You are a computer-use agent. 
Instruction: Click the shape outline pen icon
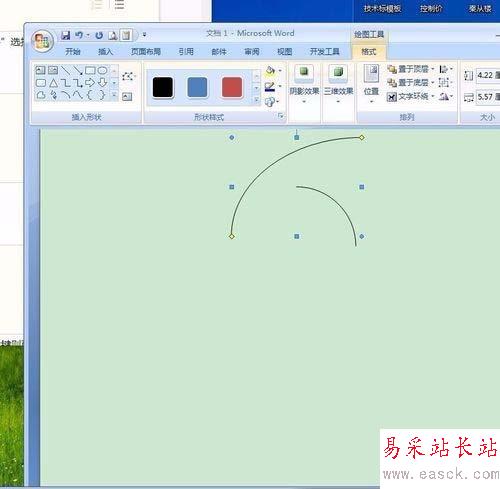(x=270, y=86)
